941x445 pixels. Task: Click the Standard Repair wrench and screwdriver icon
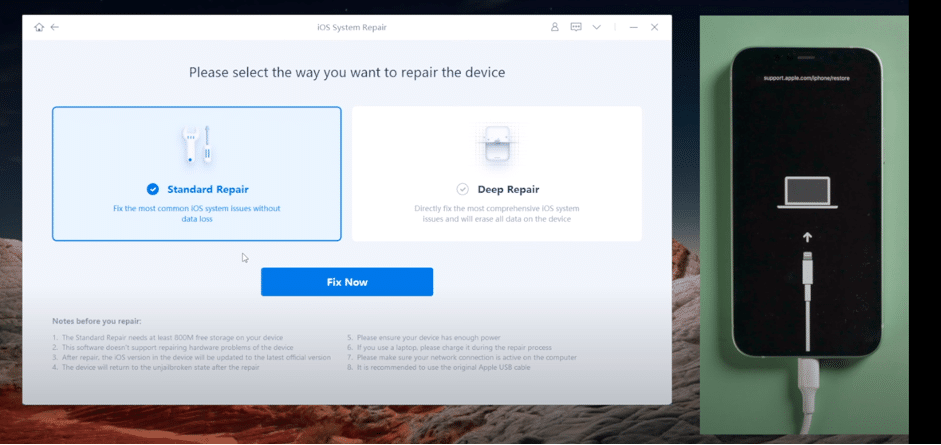point(196,146)
